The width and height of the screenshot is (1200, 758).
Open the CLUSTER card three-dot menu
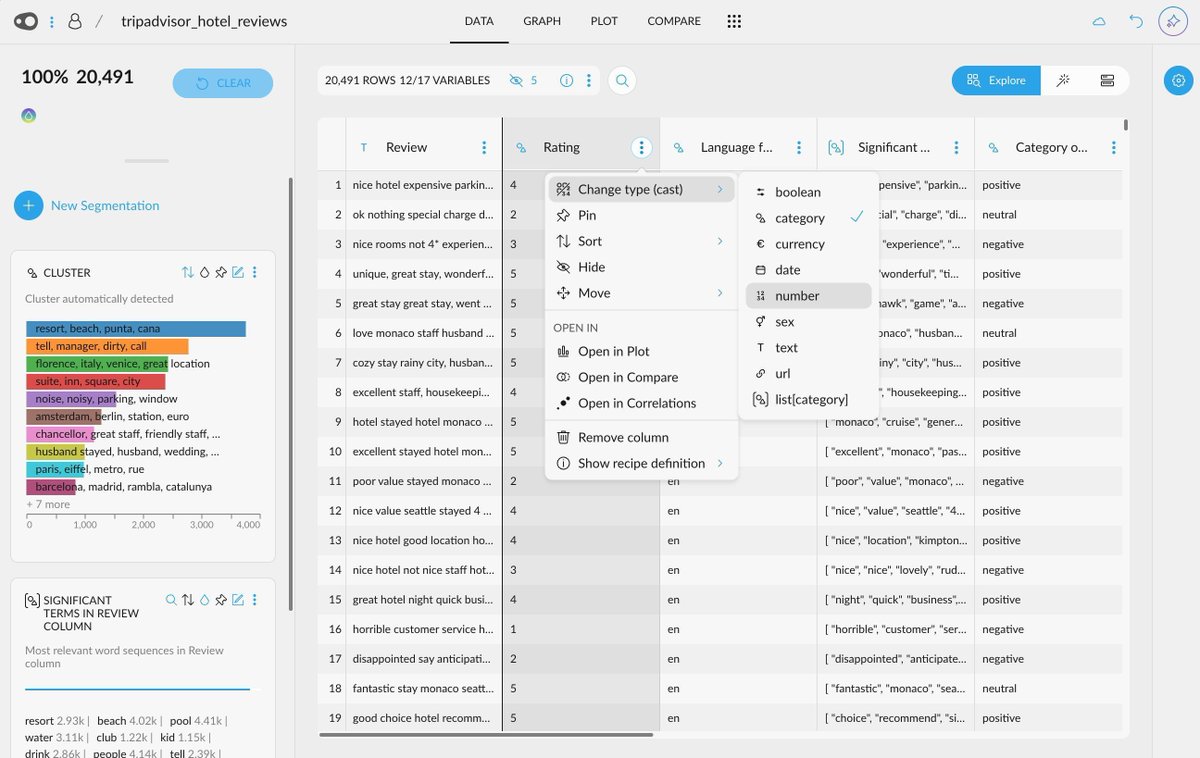[x=255, y=272]
